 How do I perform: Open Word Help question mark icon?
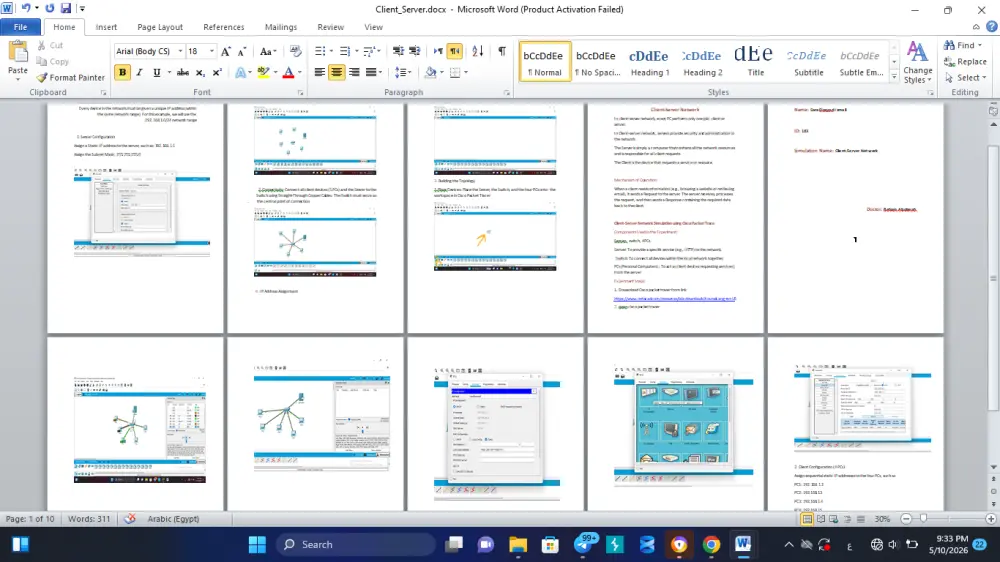pos(992,27)
